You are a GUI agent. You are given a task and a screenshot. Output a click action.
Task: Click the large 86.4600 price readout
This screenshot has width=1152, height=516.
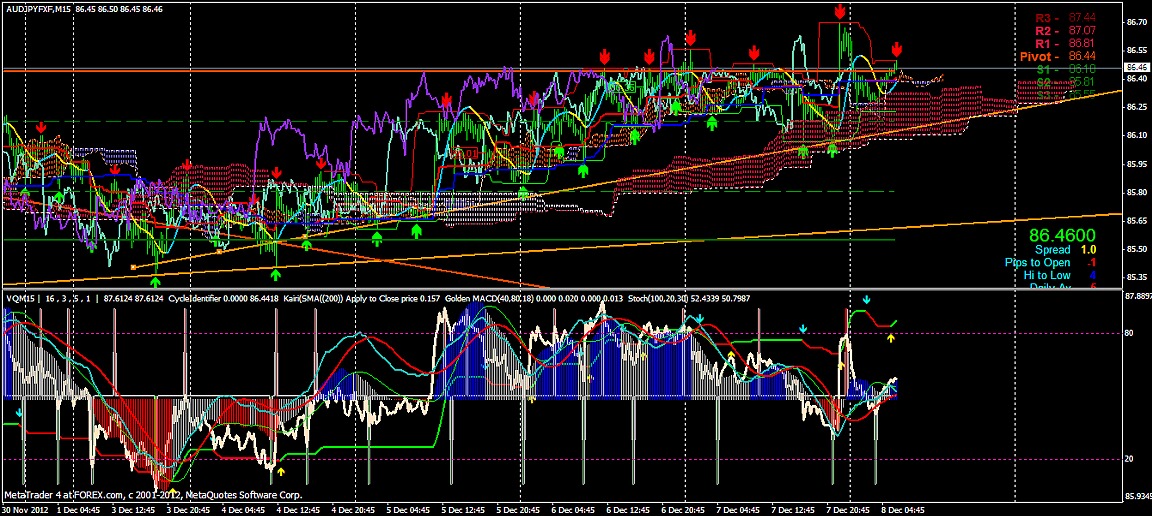click(1064, 234)
